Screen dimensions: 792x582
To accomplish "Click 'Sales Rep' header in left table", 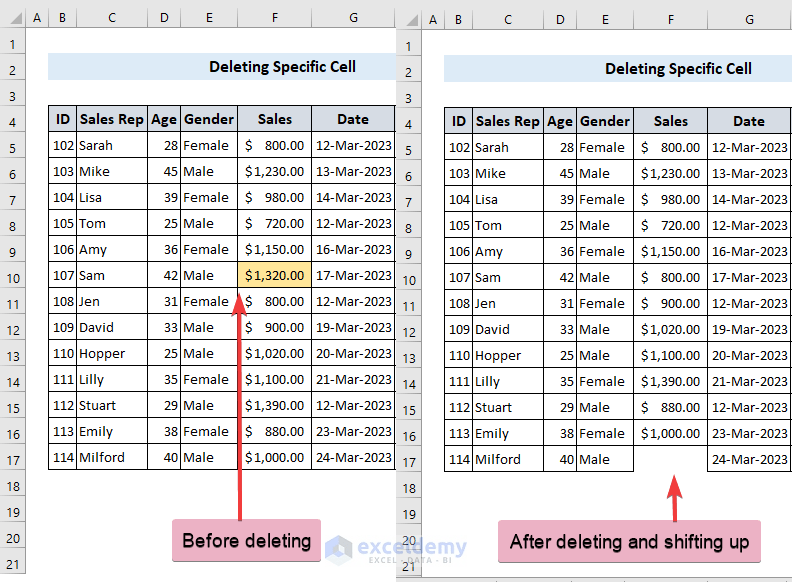I will point(112,119).
